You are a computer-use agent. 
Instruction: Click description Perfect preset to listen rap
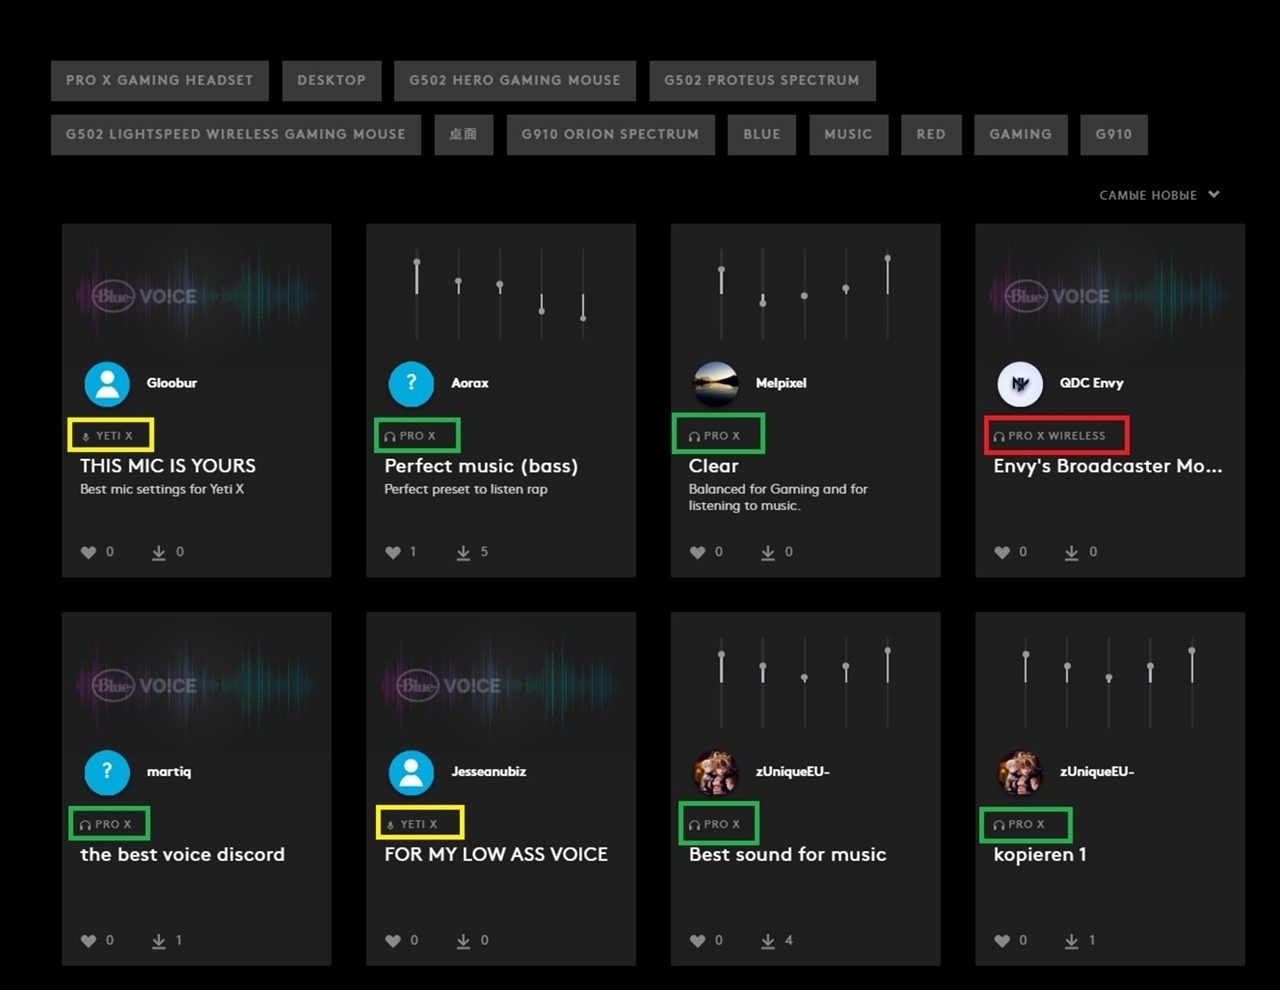(x=466, y=490)
